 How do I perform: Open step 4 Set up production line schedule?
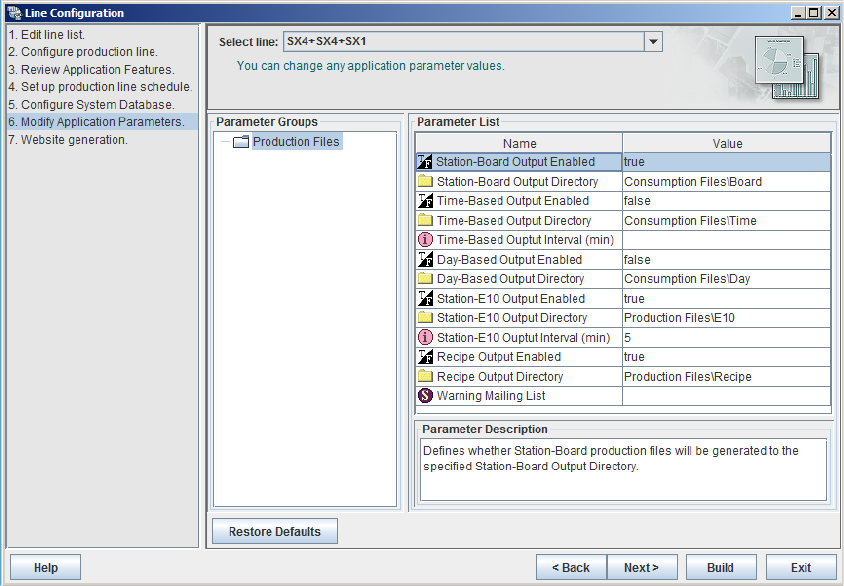(x=100, y=87)
